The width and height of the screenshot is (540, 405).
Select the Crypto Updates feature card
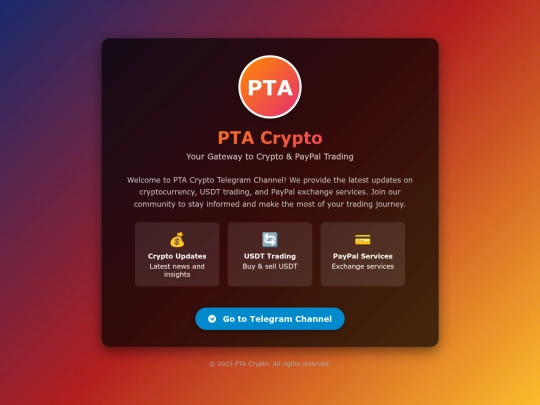(x=177, y=254)
